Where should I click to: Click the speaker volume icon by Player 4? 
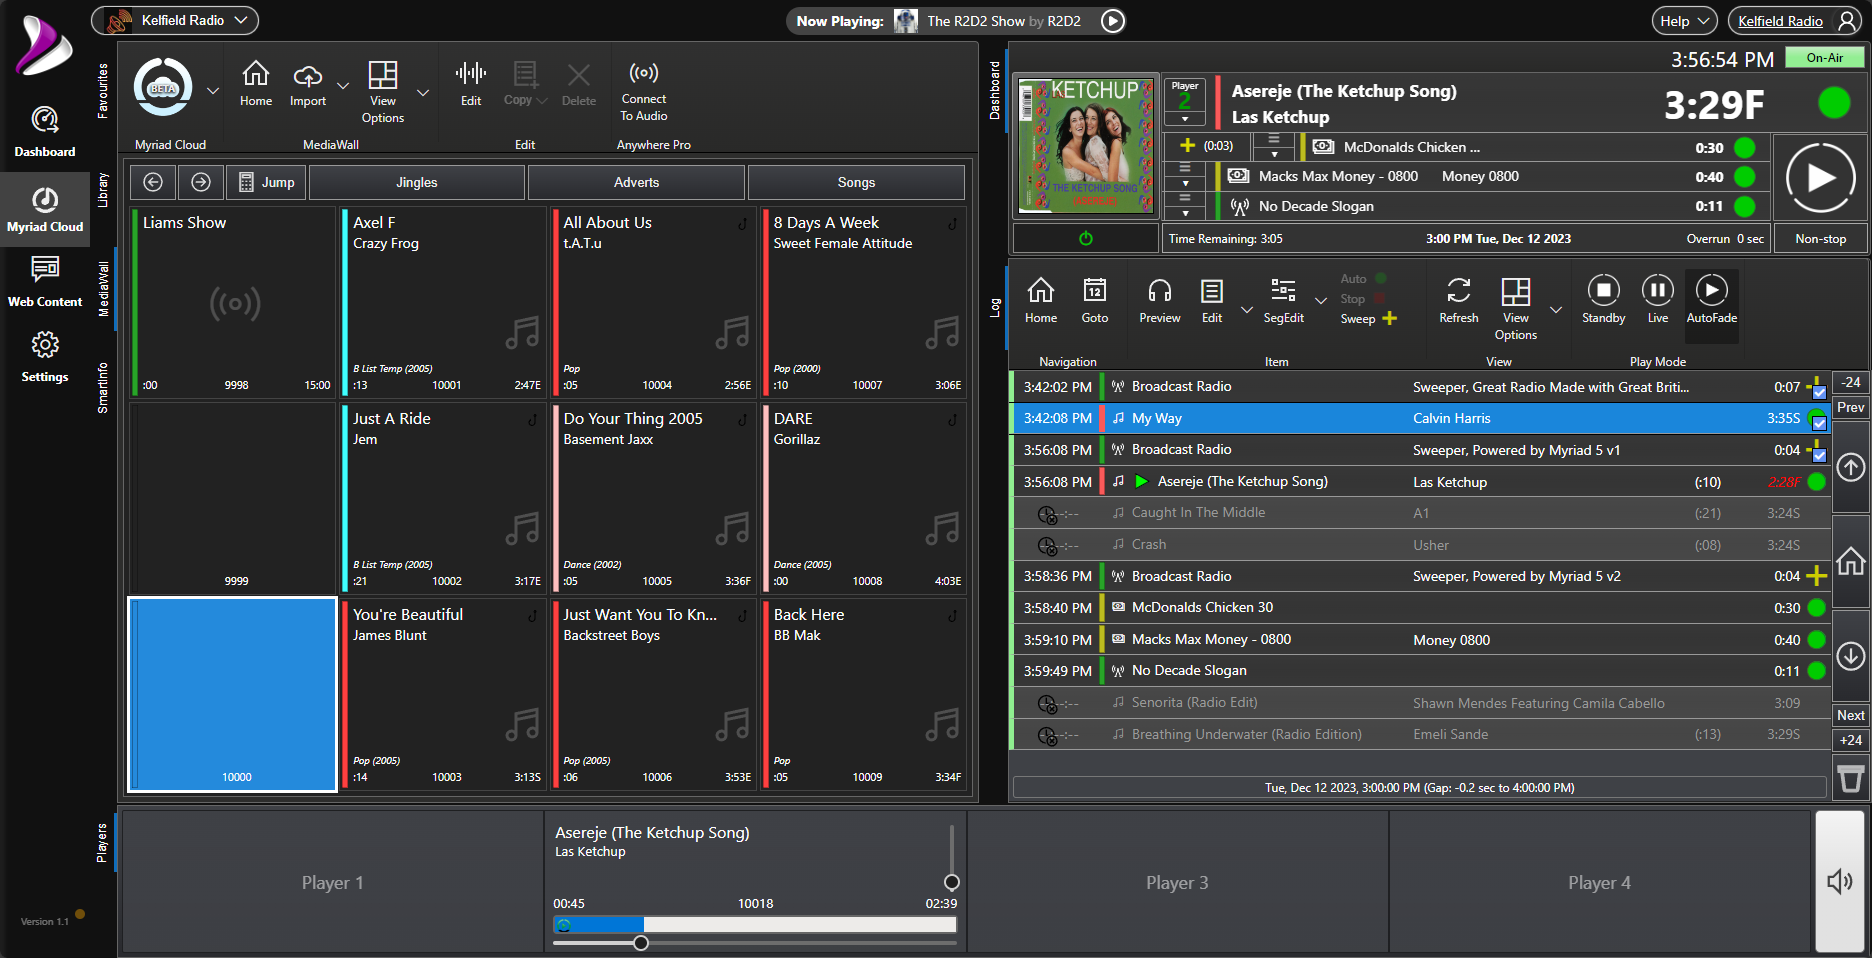click(1840, 881)
